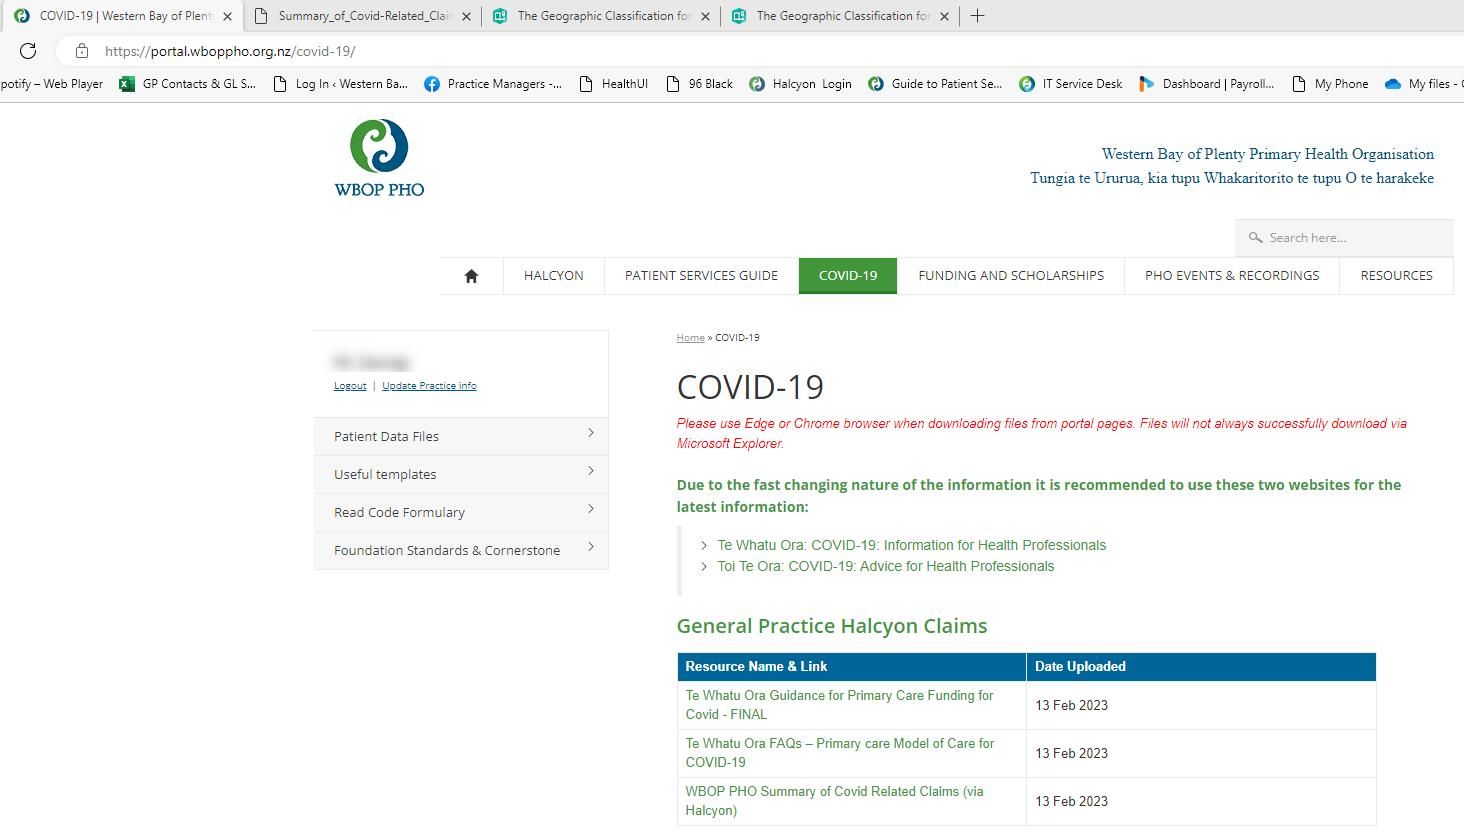Open FUNDING AND SCHOLARSHIPS menu
Screen dimensions: 1464x839
(x=1011, y=276)
